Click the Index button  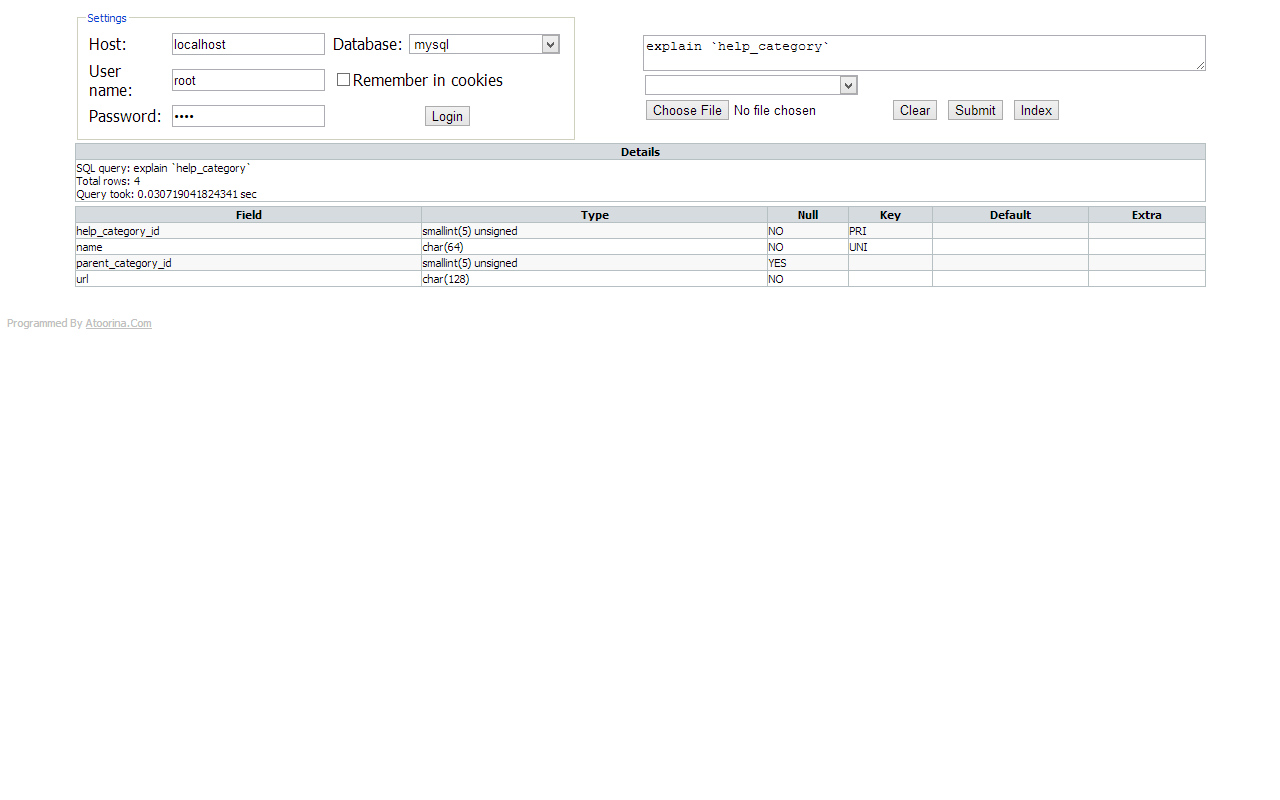pyautogui.click(x=1036, y=110)
